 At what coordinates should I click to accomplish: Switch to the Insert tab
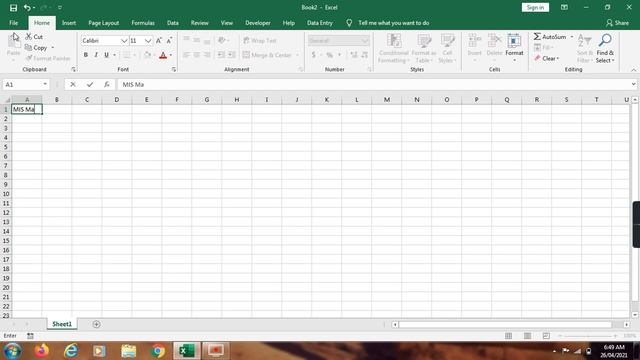click(69, 23)
